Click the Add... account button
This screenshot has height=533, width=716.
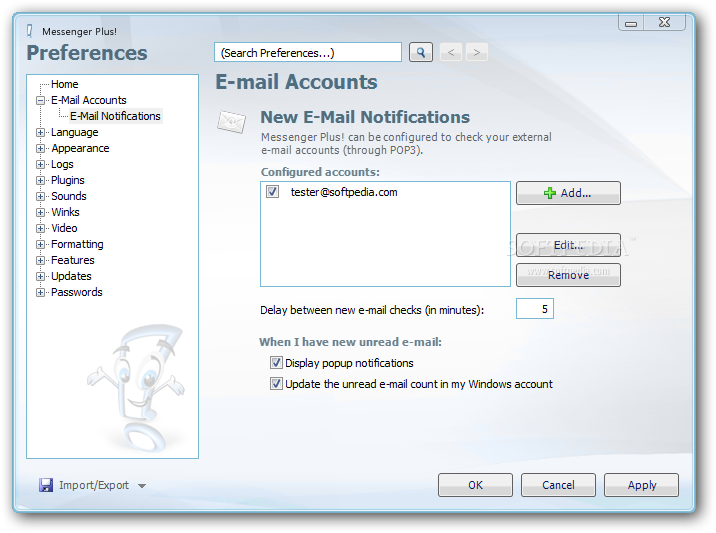568,193
